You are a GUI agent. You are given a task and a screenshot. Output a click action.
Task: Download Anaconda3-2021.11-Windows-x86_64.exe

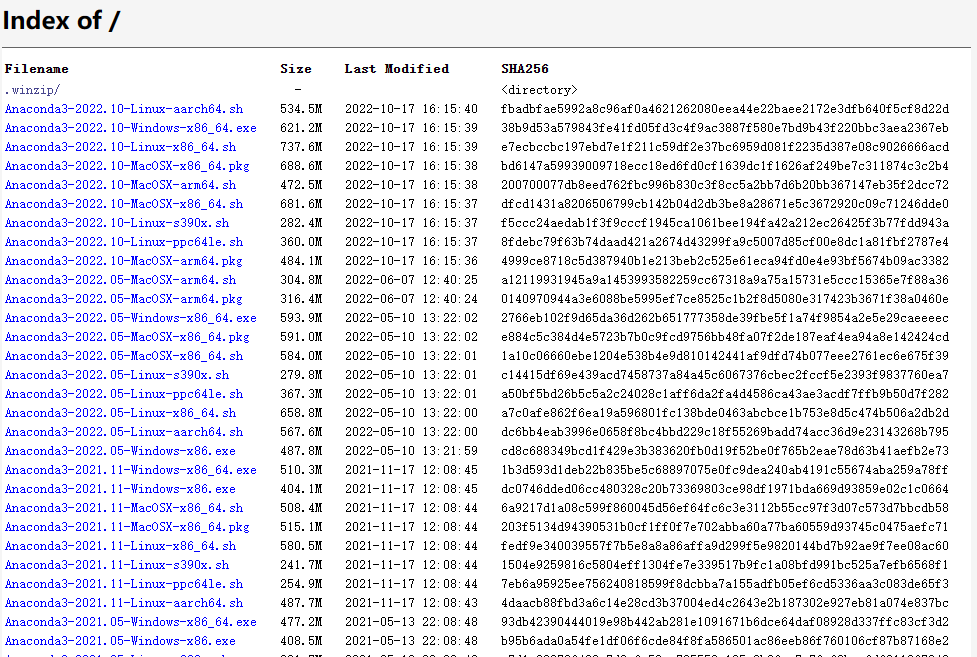pyautogui.click(x=131, y=470)
